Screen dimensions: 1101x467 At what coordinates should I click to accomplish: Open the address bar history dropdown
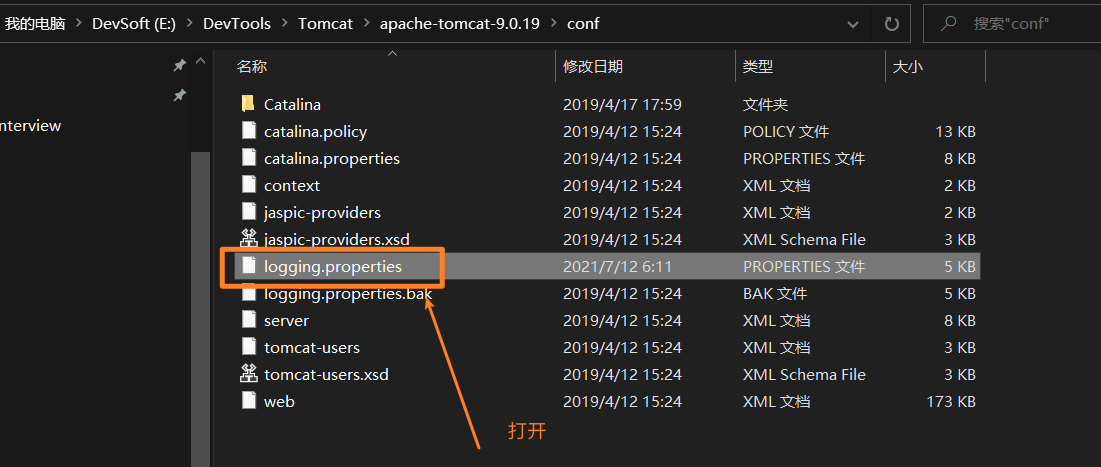852,23
